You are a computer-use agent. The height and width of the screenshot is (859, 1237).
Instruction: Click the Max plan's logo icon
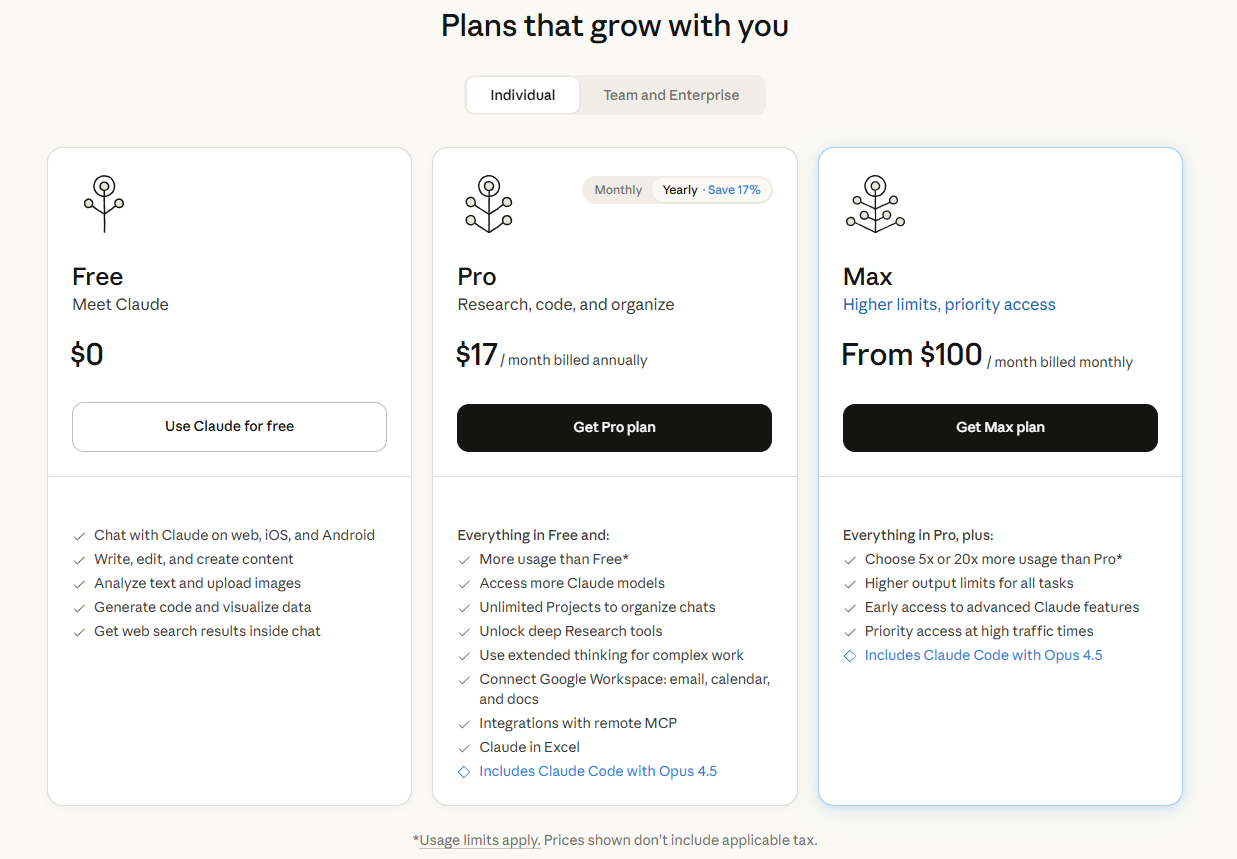pyautogui.click(x=875, y=204)
